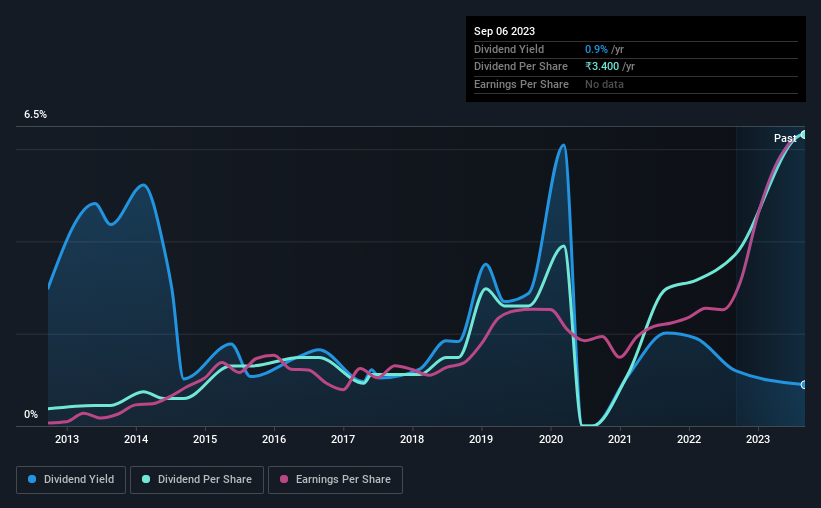Image resolution: width=821 pixels, height=508 pixels.
Task: Select the 2013 label on the time axis
Action: tap(67, 439)
